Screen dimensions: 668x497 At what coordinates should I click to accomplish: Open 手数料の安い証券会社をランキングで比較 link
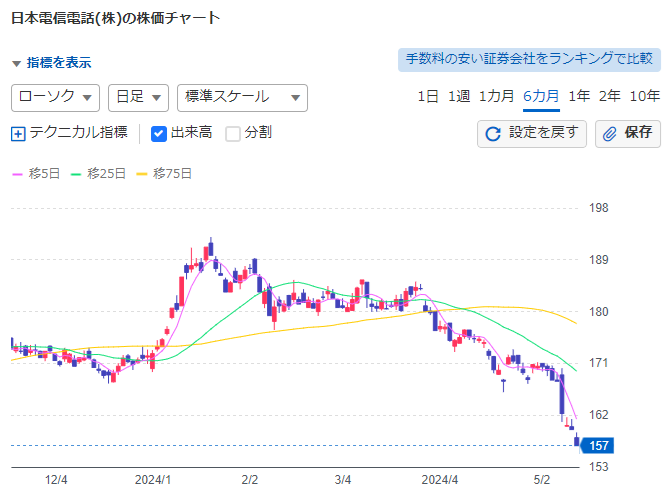[x=526, y=60]
